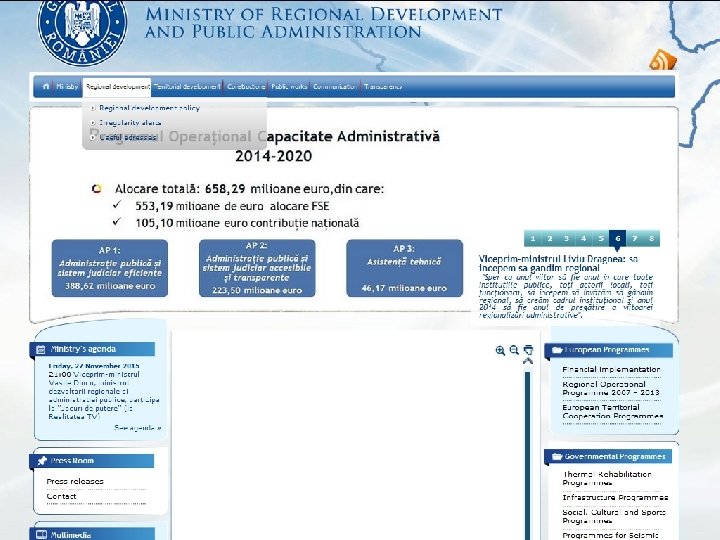The height and width of the screenshot is (540, 720).
Task: Click the Press Room pin icon
Action: (42, 461)
